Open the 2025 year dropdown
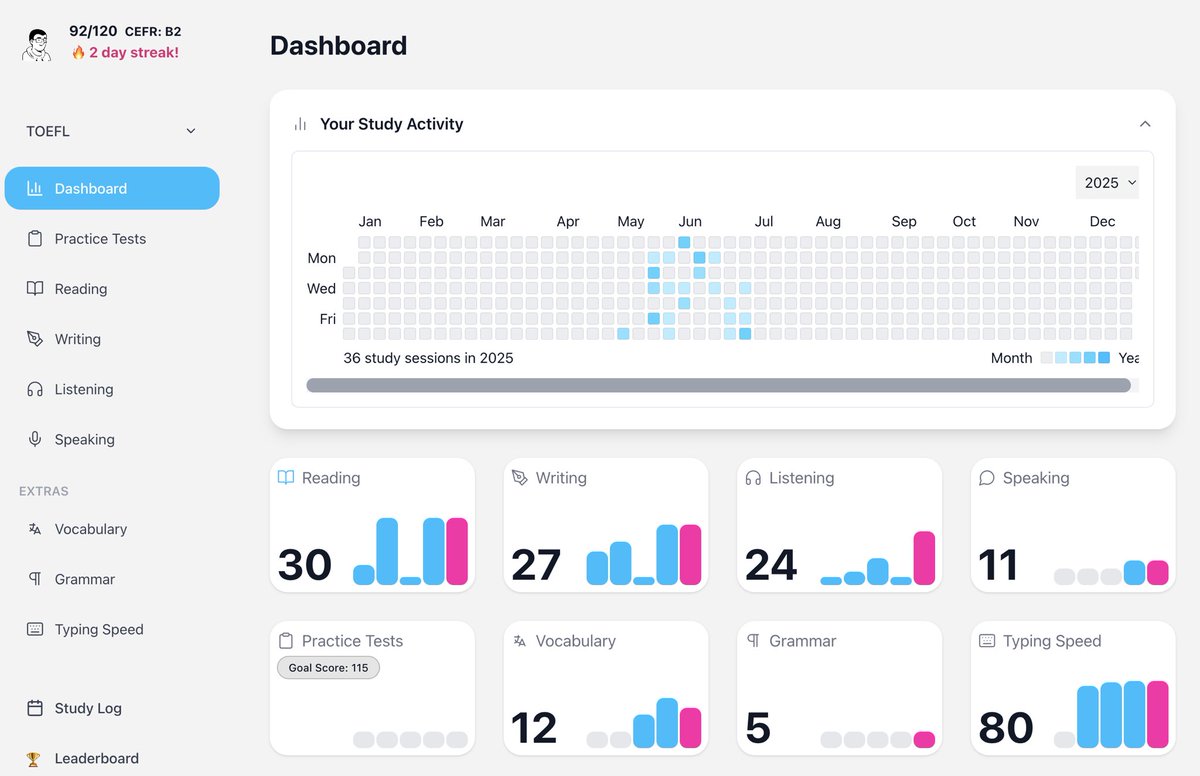 (x=1107, y=182)
